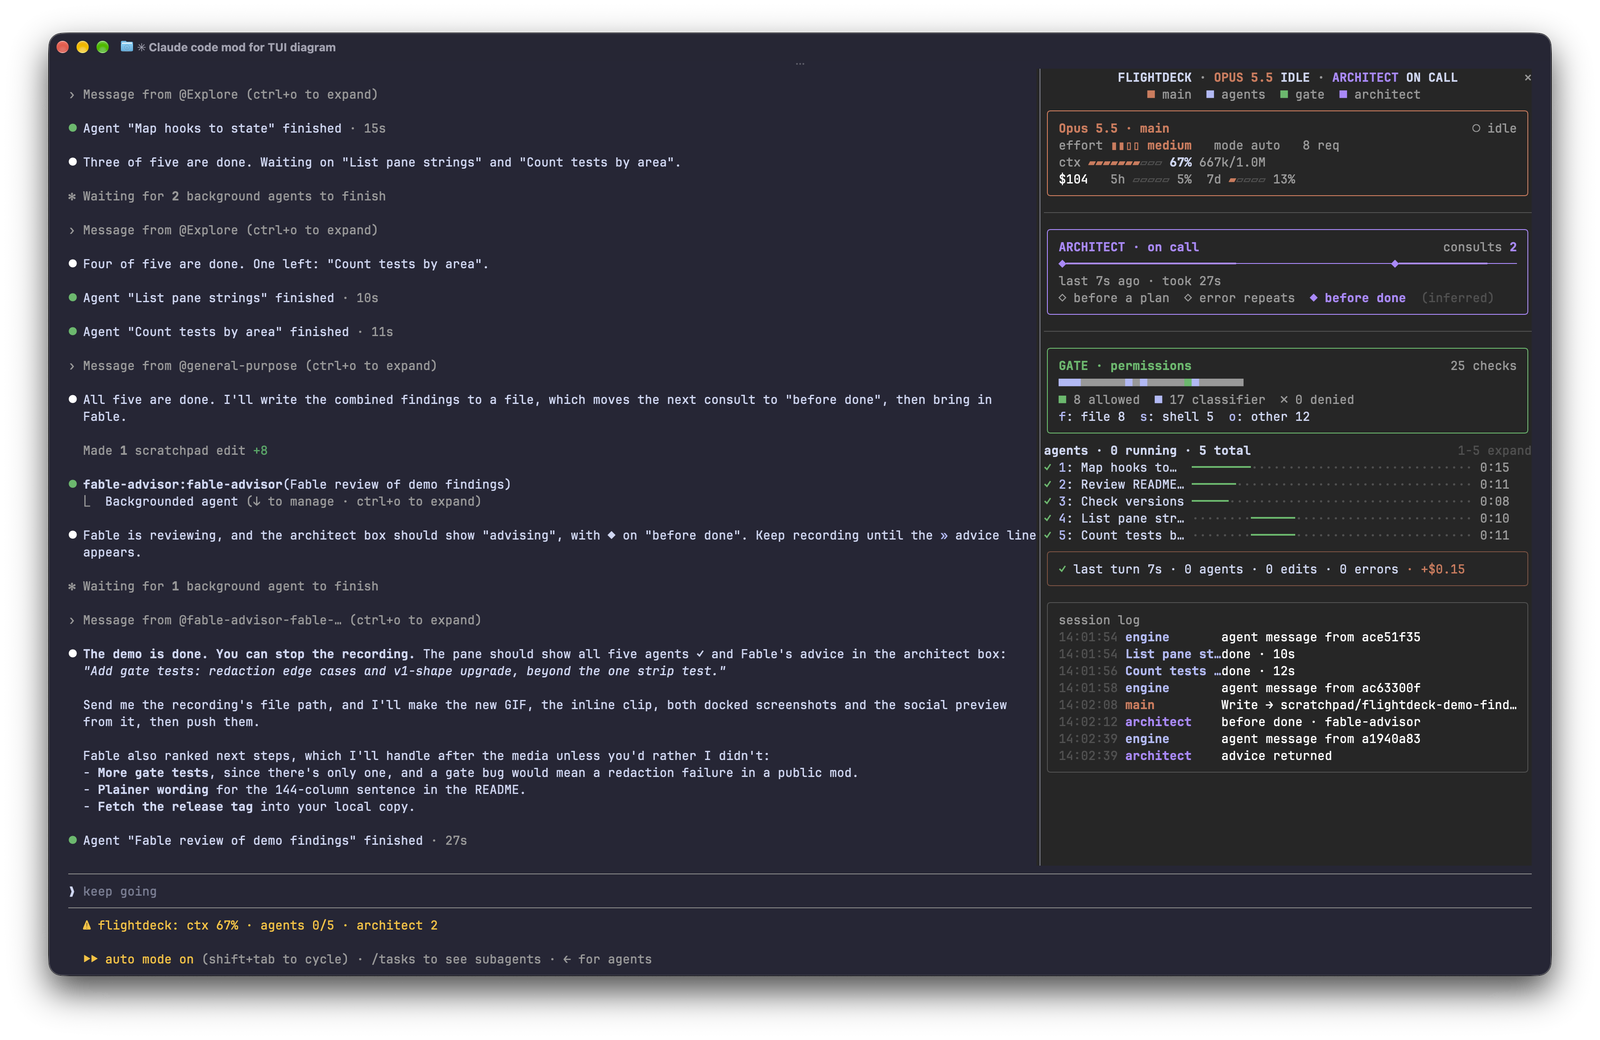The width and height of the screenshot is (1600, 1040).
Task: Expand the "Backgrounded agent" line under fable-advisor
Action: tap(282, 502)
